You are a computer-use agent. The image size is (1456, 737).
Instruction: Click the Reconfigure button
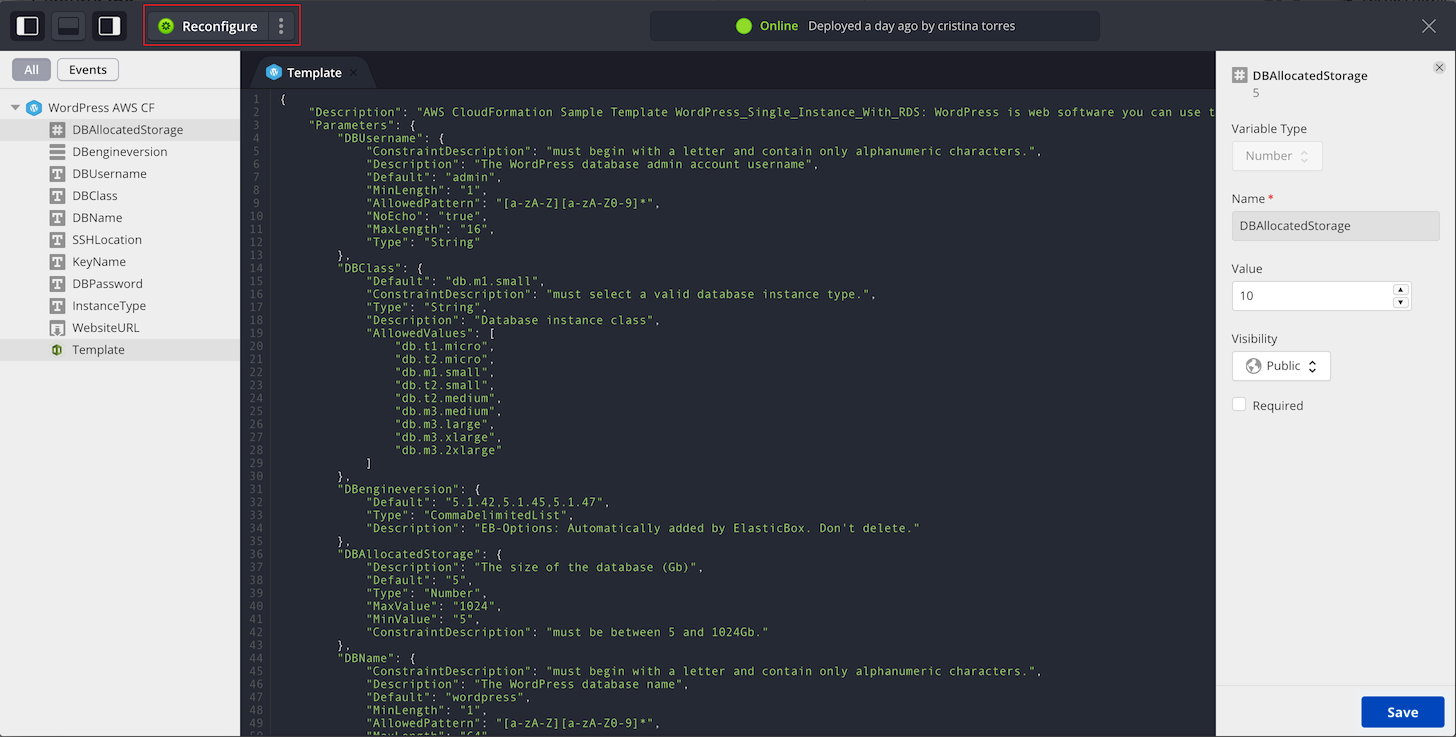tap(208, 26)
